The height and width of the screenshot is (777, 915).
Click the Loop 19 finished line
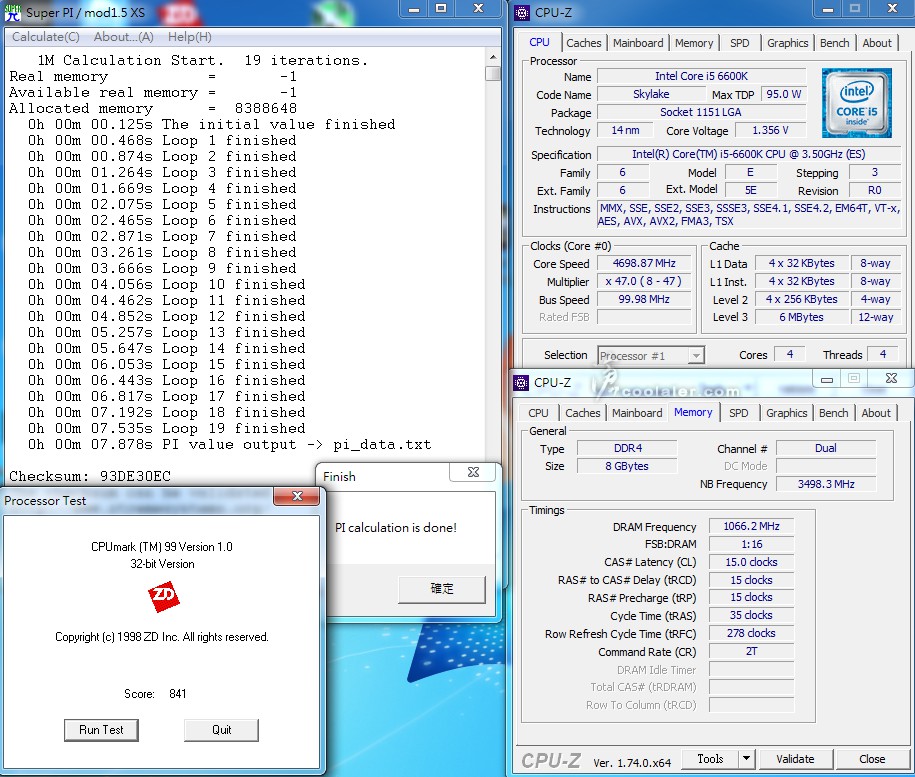166,428
